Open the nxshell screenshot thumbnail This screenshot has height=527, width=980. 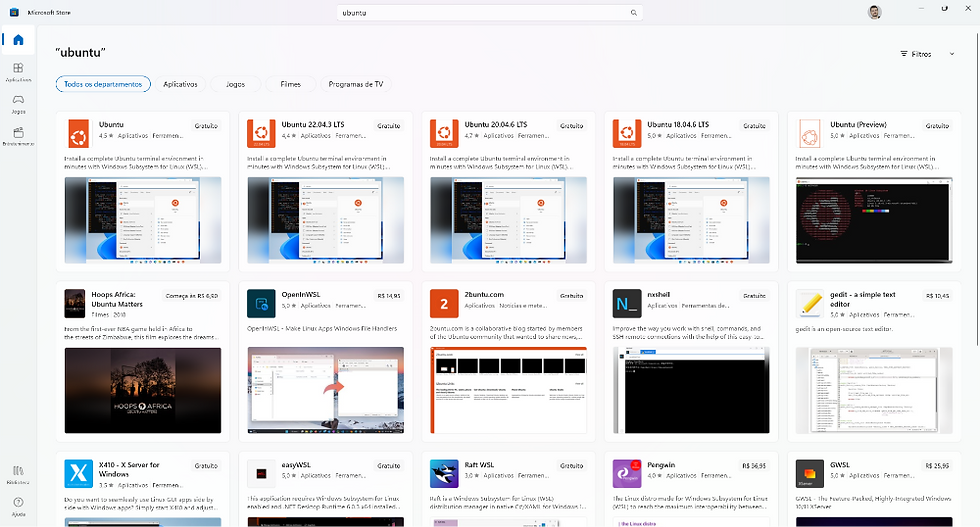691,390
